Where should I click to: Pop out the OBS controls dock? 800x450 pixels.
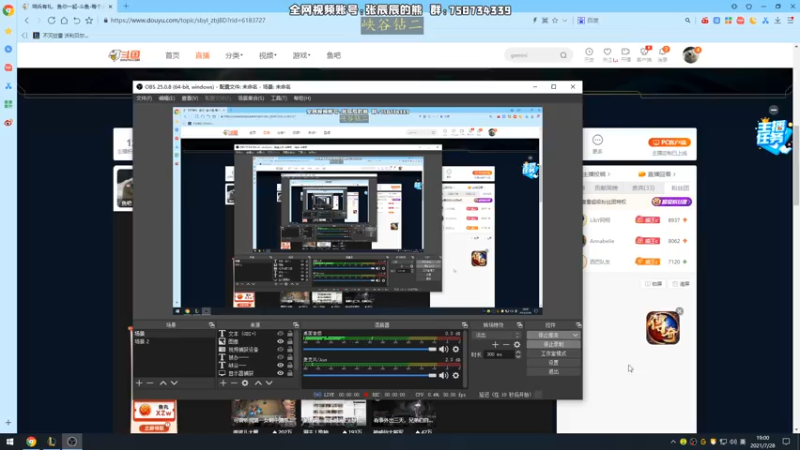point(578,325)
